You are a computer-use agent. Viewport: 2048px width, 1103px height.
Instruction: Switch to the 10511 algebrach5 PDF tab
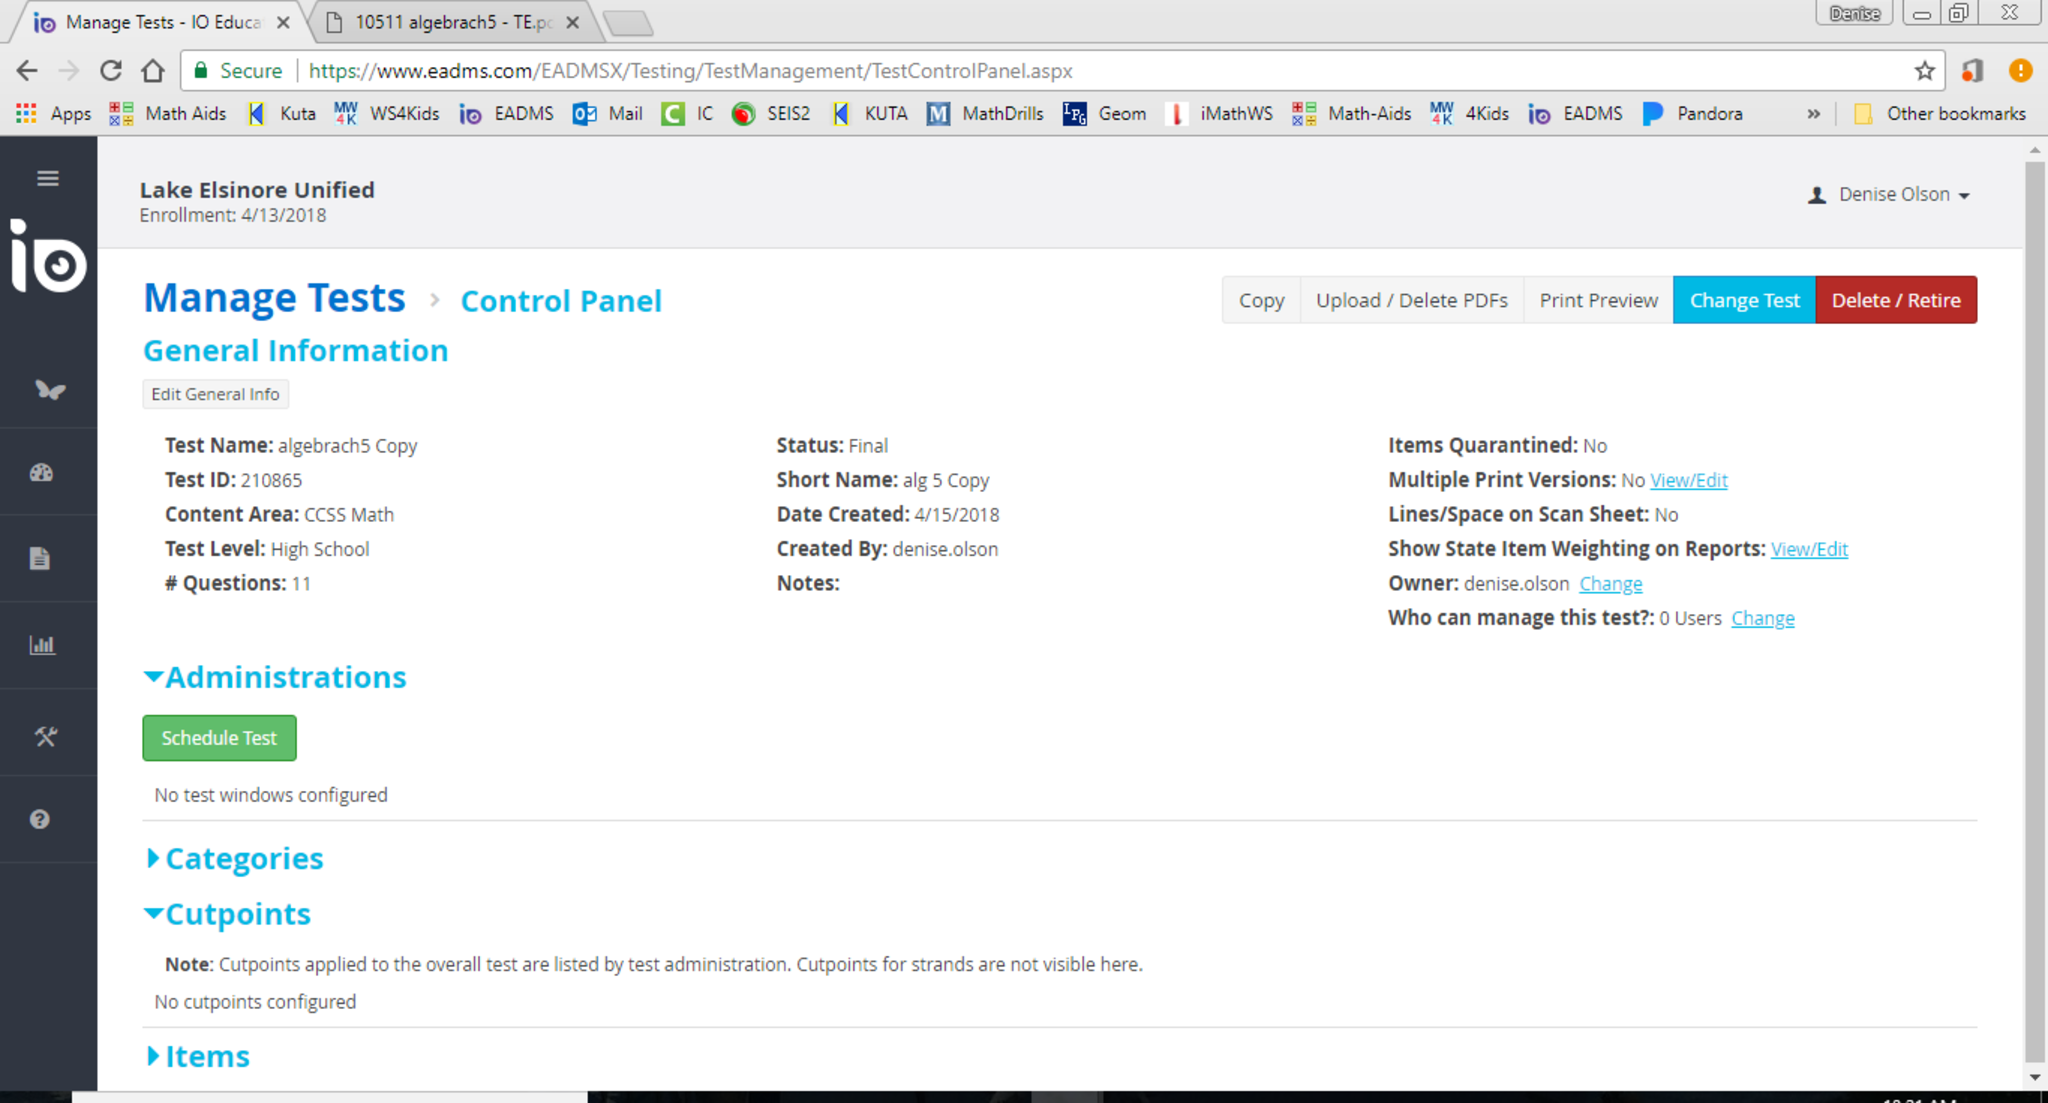(x=452, y=22)
